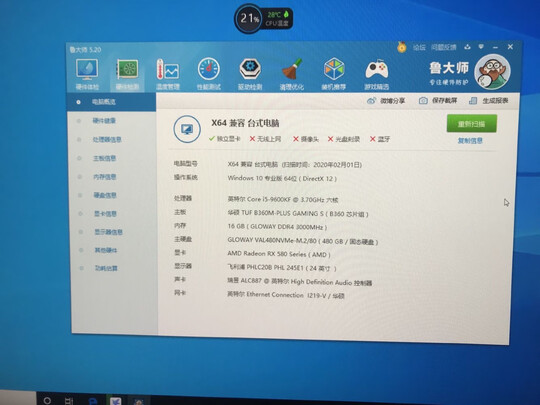This screenshot has width=540, height=405.
Task: Minimize the 鲁大师 window
Action: 495,47
